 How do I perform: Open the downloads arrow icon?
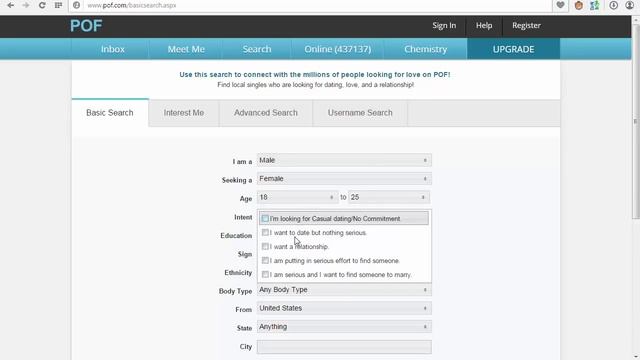613,5
